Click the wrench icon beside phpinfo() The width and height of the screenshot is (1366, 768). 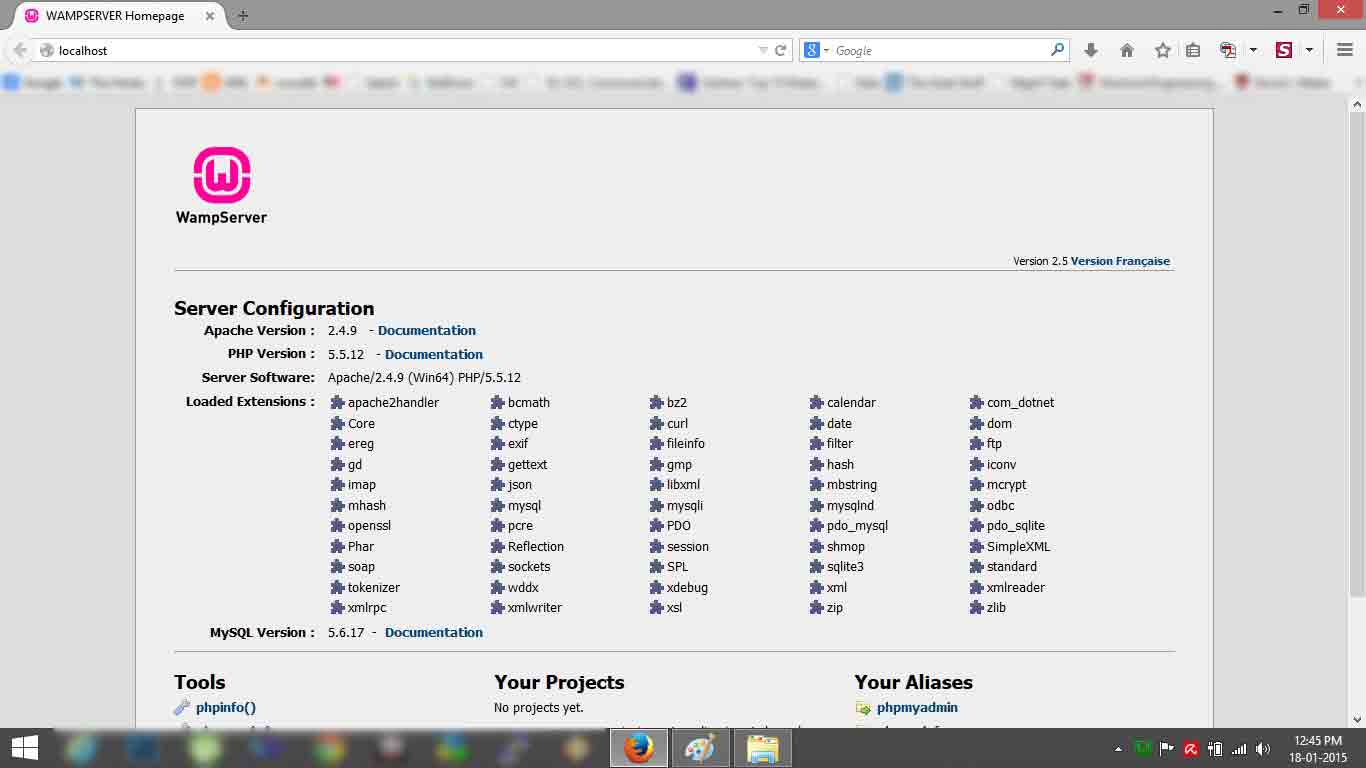pyautogui.click(x=182, y=708)
